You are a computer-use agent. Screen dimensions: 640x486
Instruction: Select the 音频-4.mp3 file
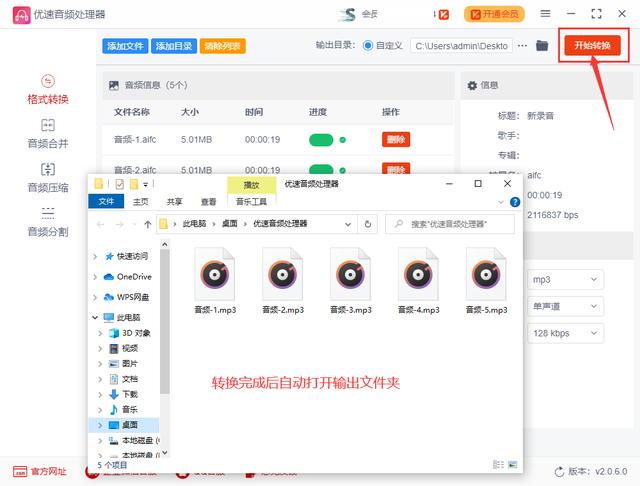(418, 281)
